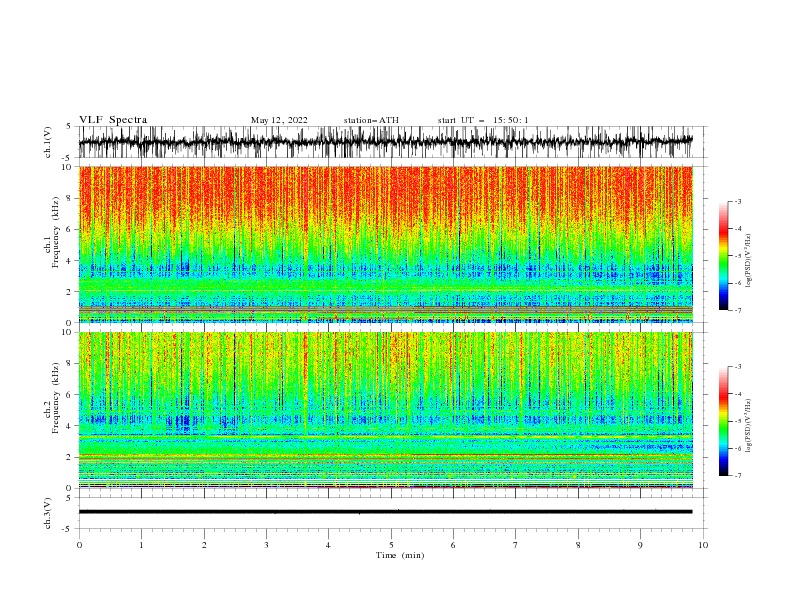Click the ch.1 spectrogram color bar
This screenshot has width=792, height=612.
[x=723, y=256]
